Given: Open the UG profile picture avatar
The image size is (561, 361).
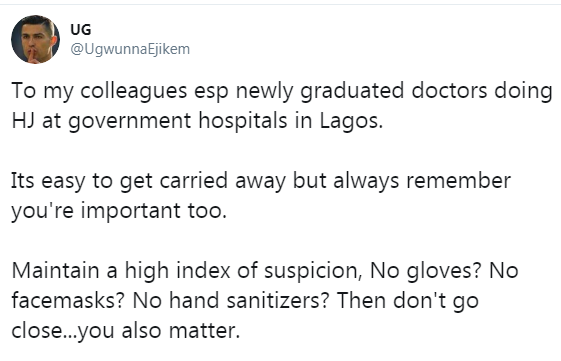Looking at the screenshot, I should click(x=35, y=39).
